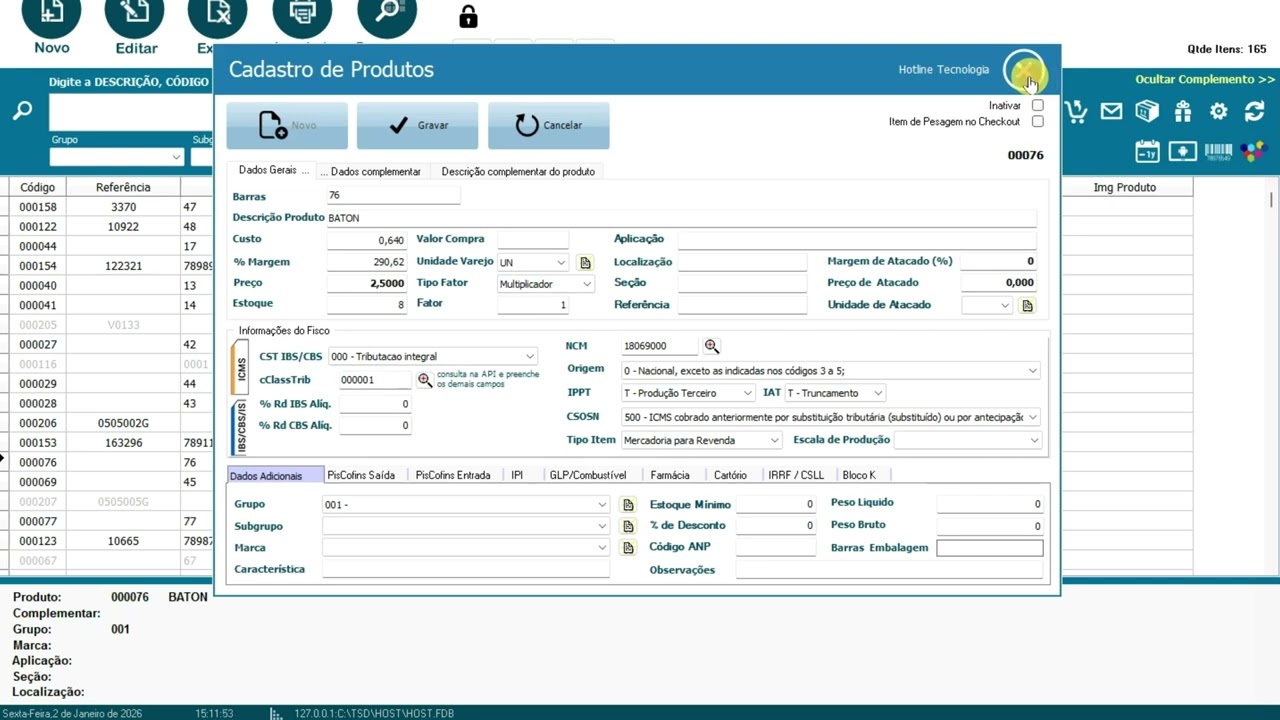Switch to Descrição complementar do produto tab
The width and height of the screenshot is (1280, 720).
click(518, 172)
